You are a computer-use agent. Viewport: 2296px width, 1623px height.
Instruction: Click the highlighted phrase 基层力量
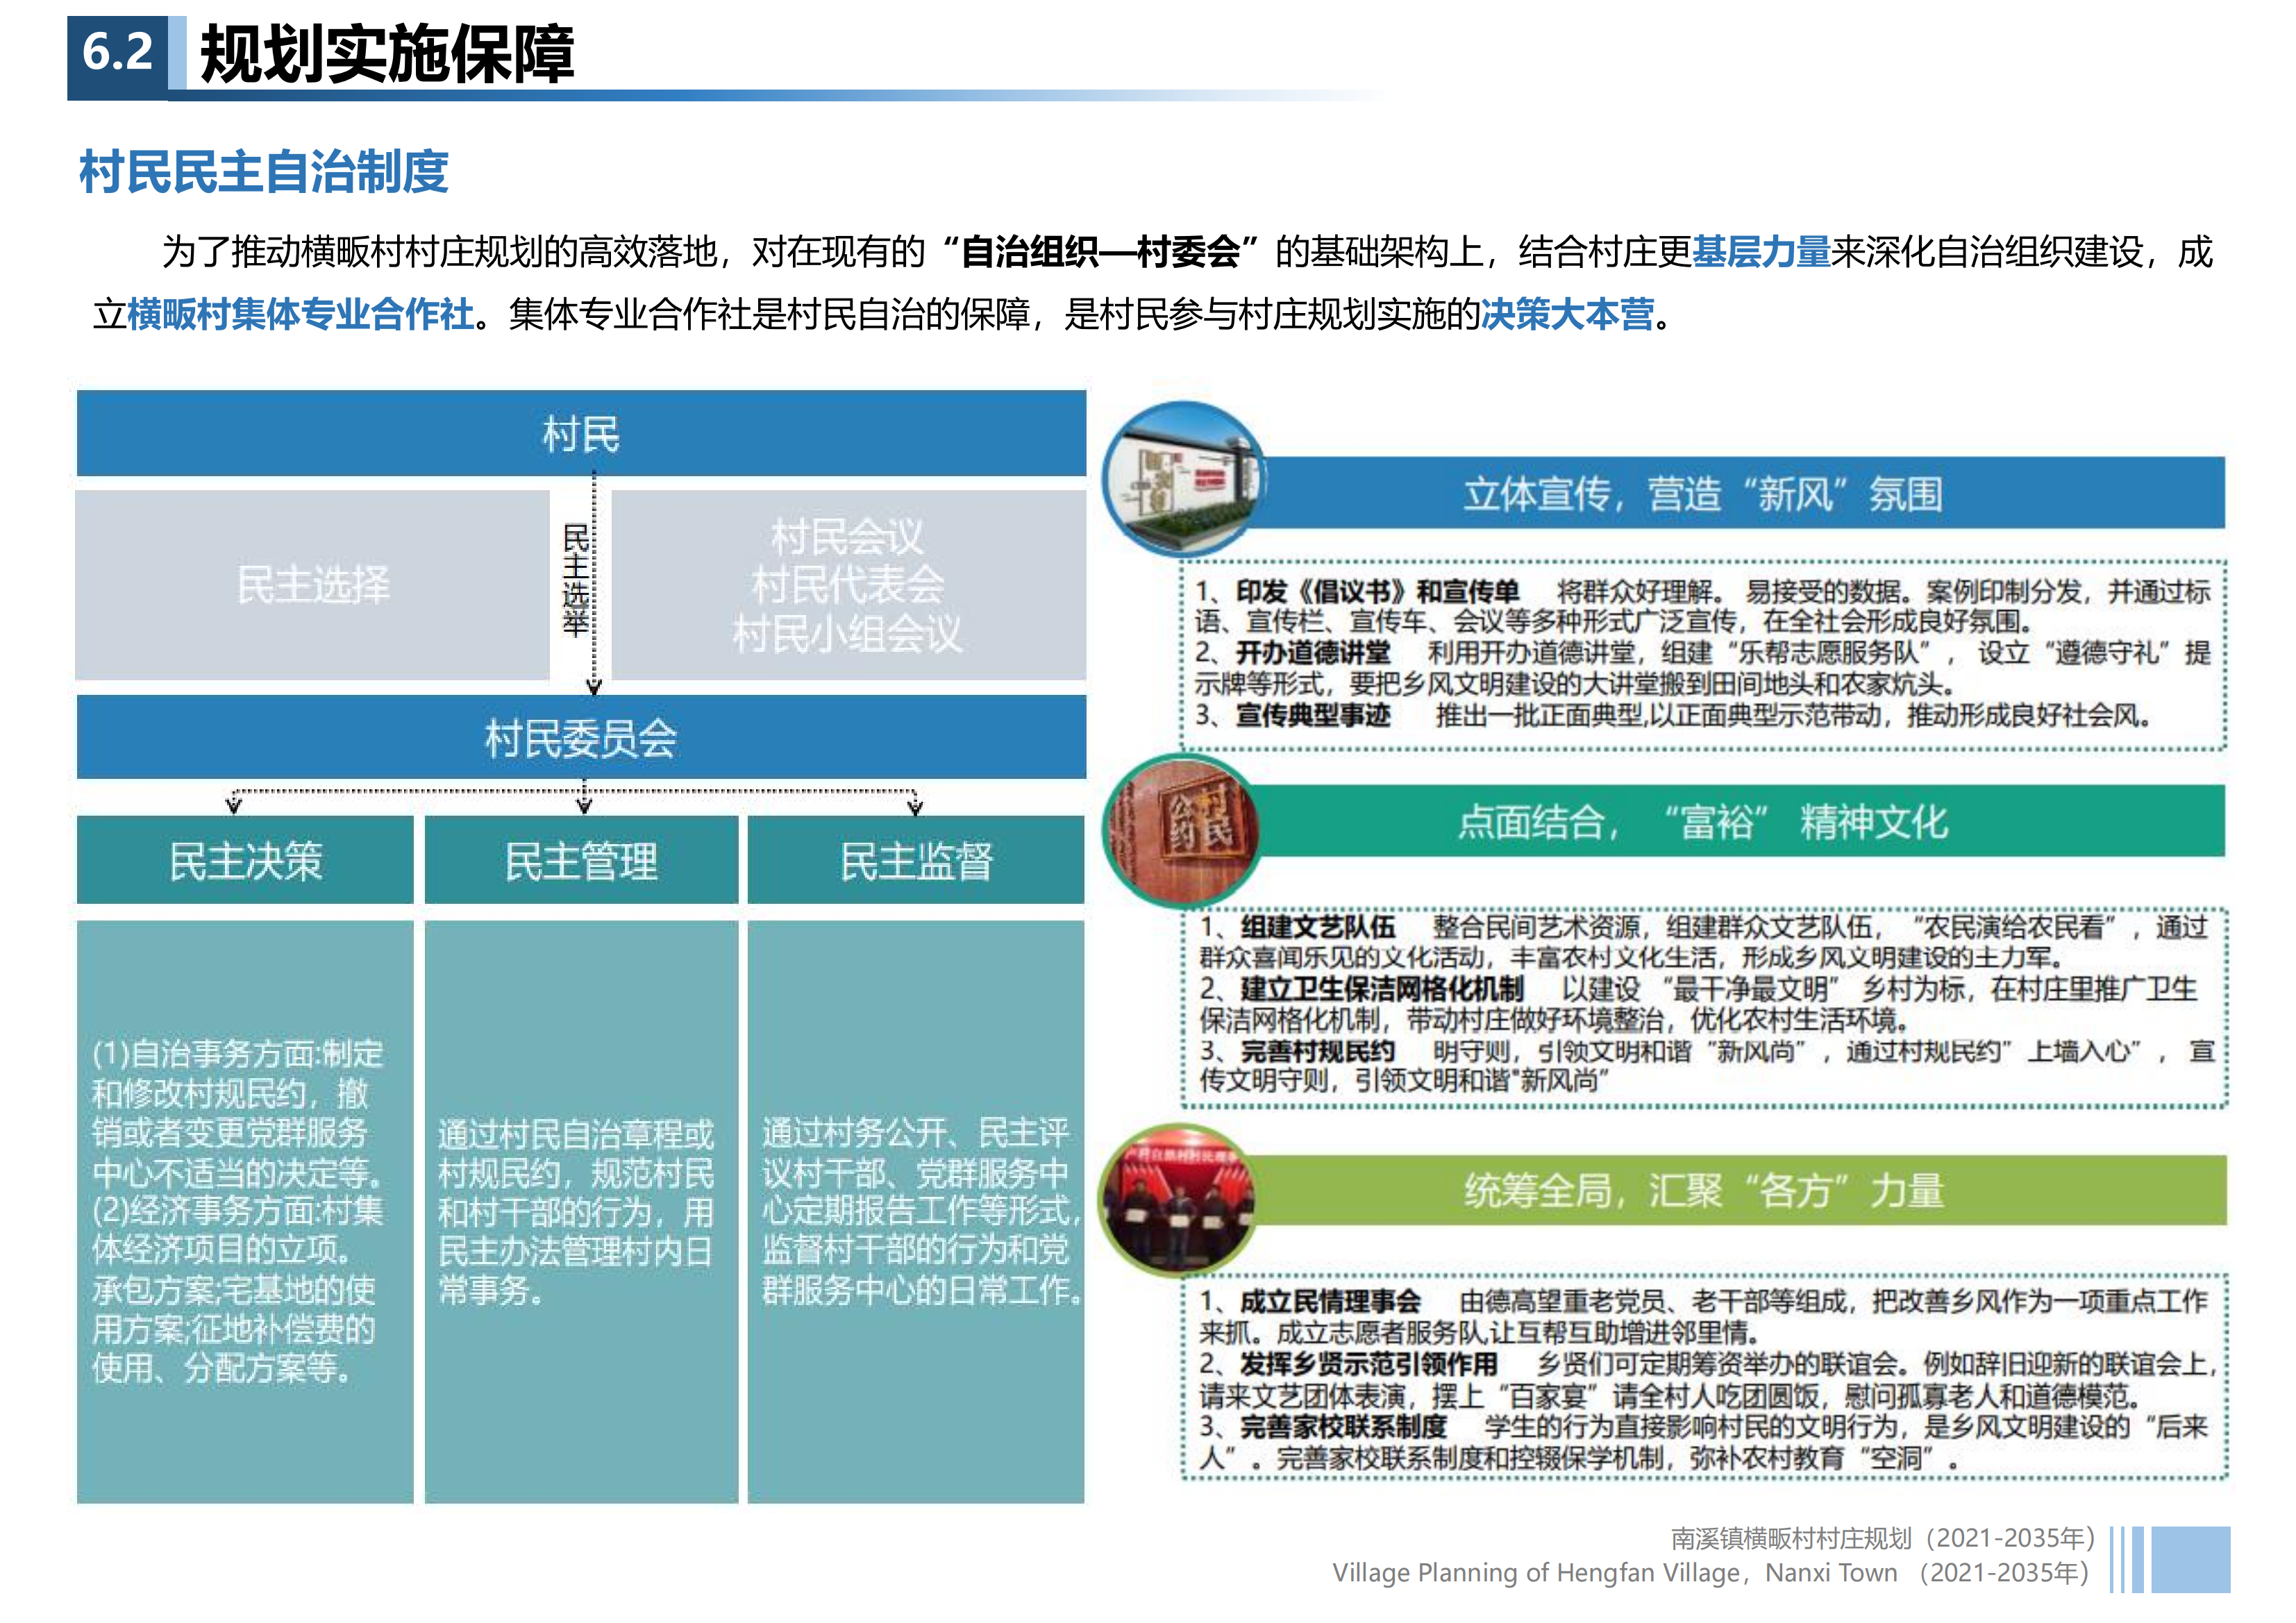pos(1761,252)
